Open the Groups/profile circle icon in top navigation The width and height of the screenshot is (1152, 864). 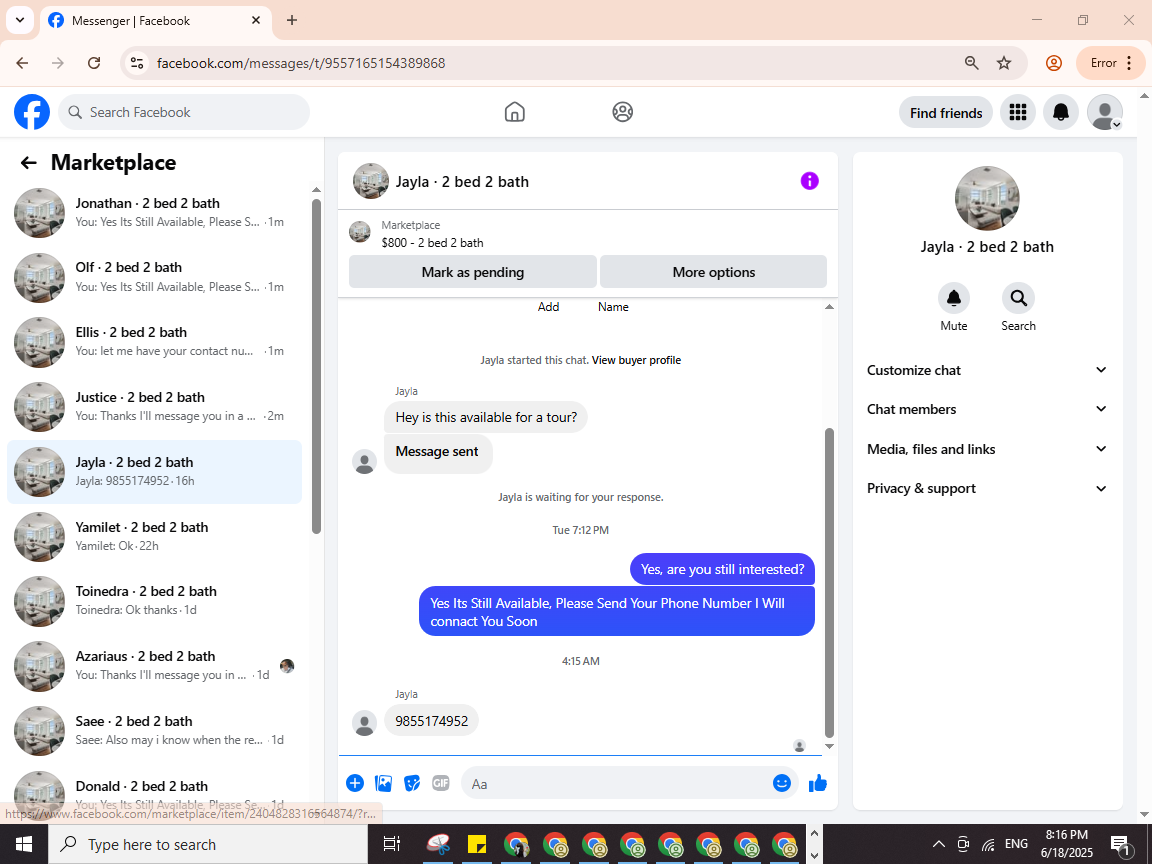(622, 112)
